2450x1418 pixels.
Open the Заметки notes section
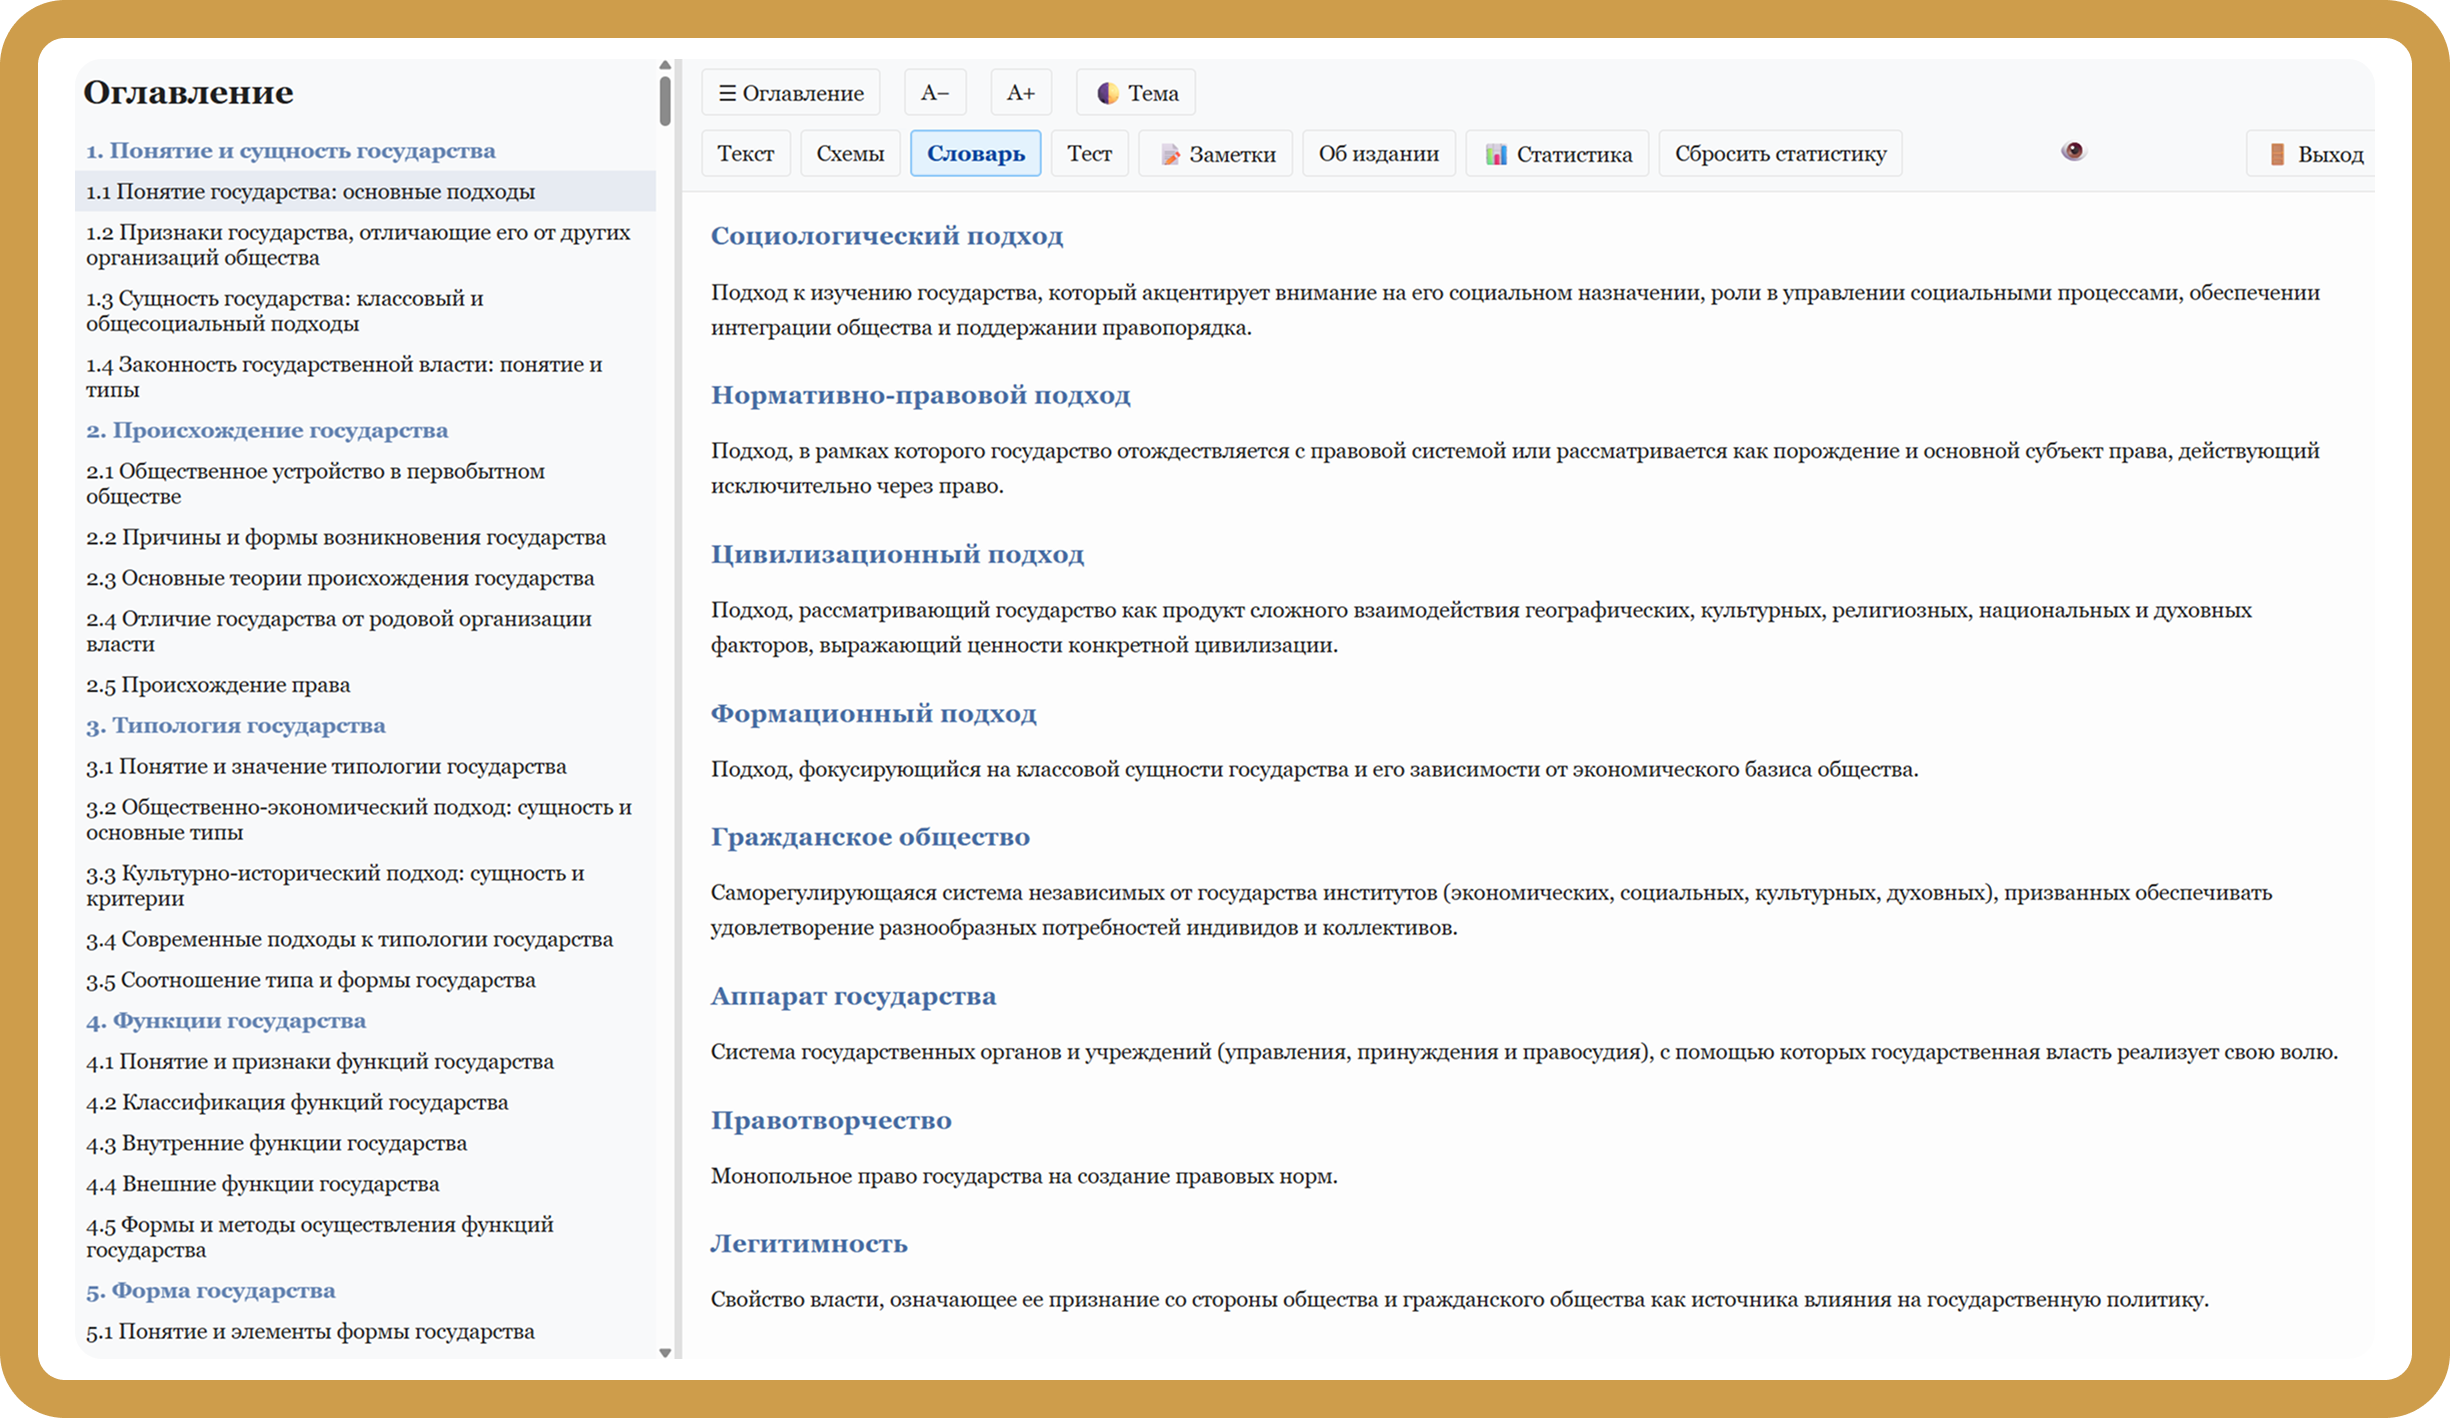tap(1215, 154)
